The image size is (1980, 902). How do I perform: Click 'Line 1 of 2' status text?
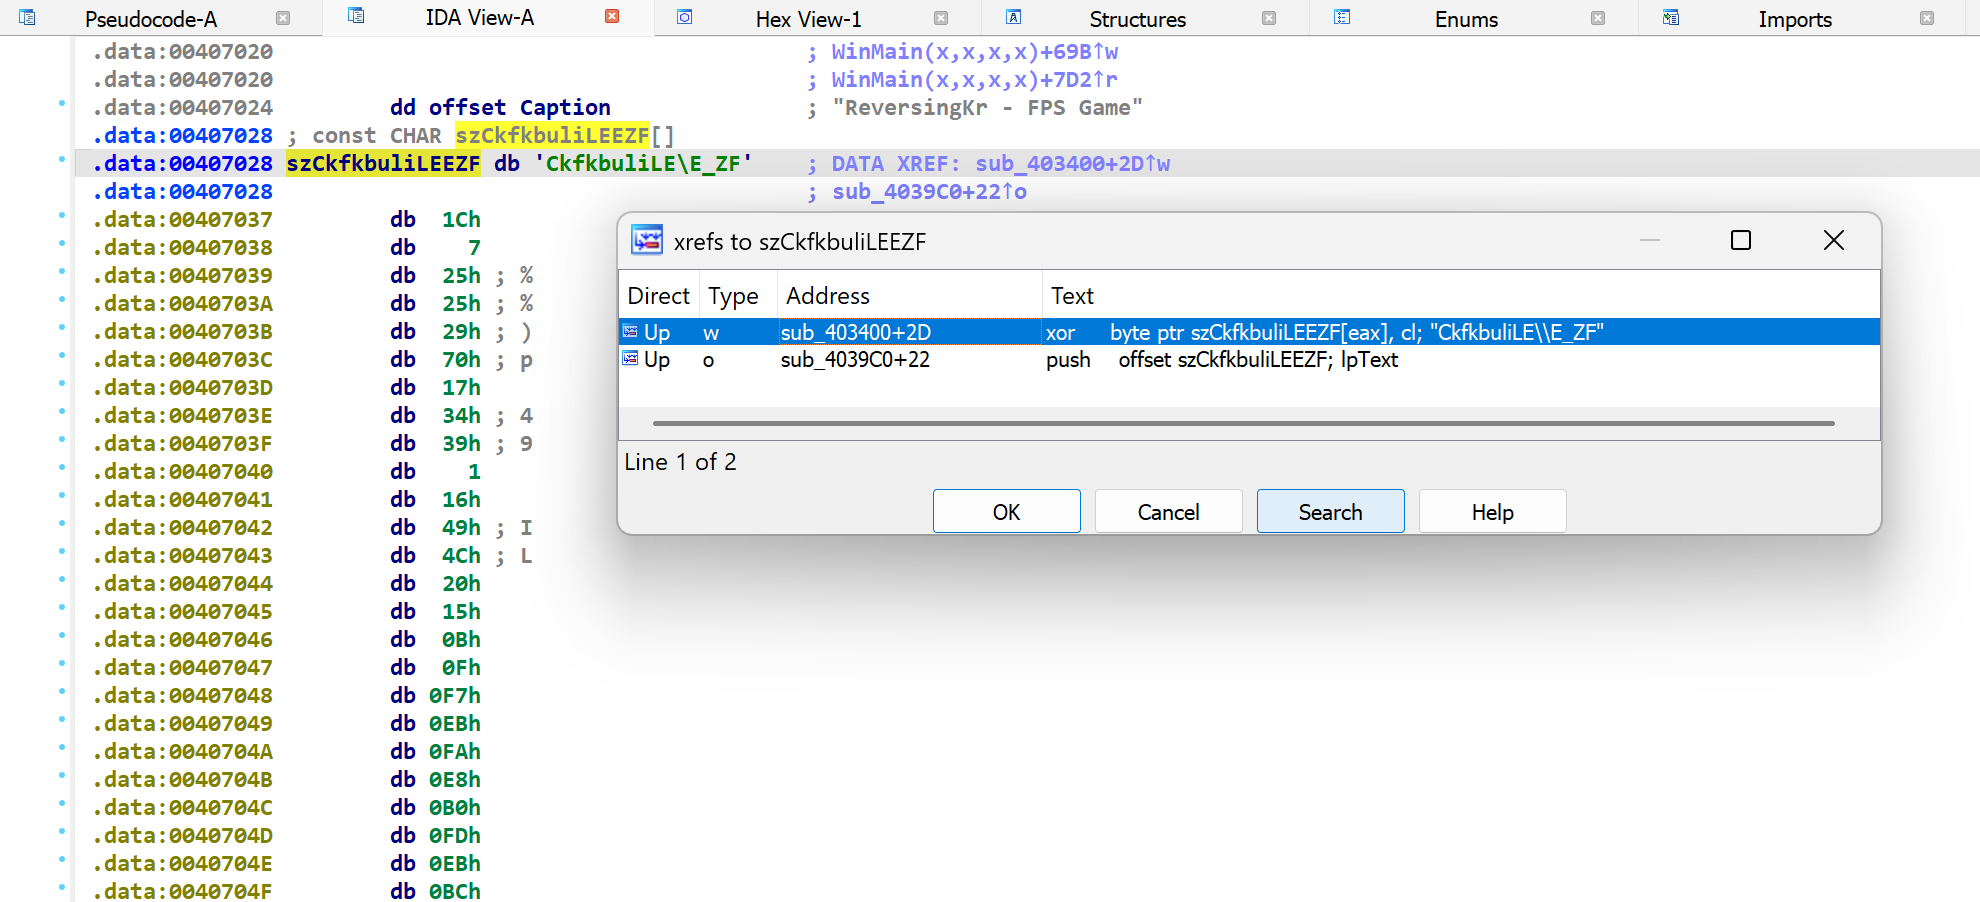click(680, 462)
